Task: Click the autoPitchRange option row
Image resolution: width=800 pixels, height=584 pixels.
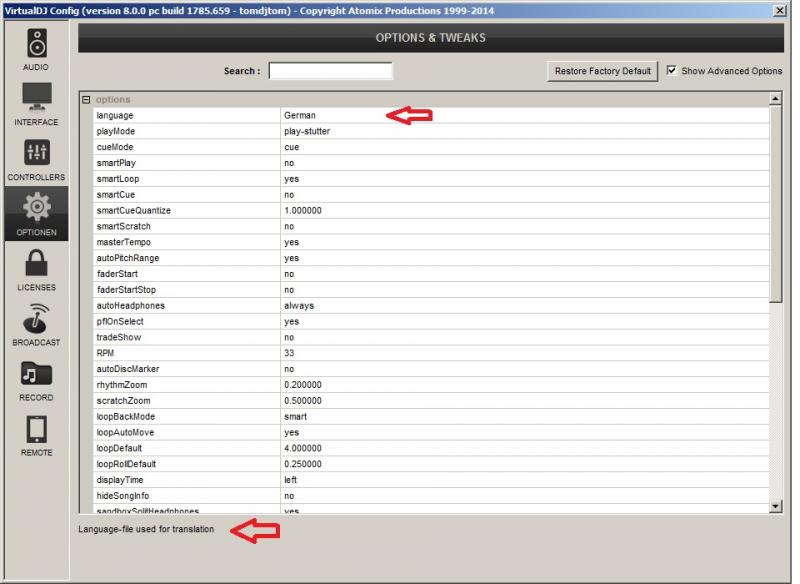Action: pos(431,258)
